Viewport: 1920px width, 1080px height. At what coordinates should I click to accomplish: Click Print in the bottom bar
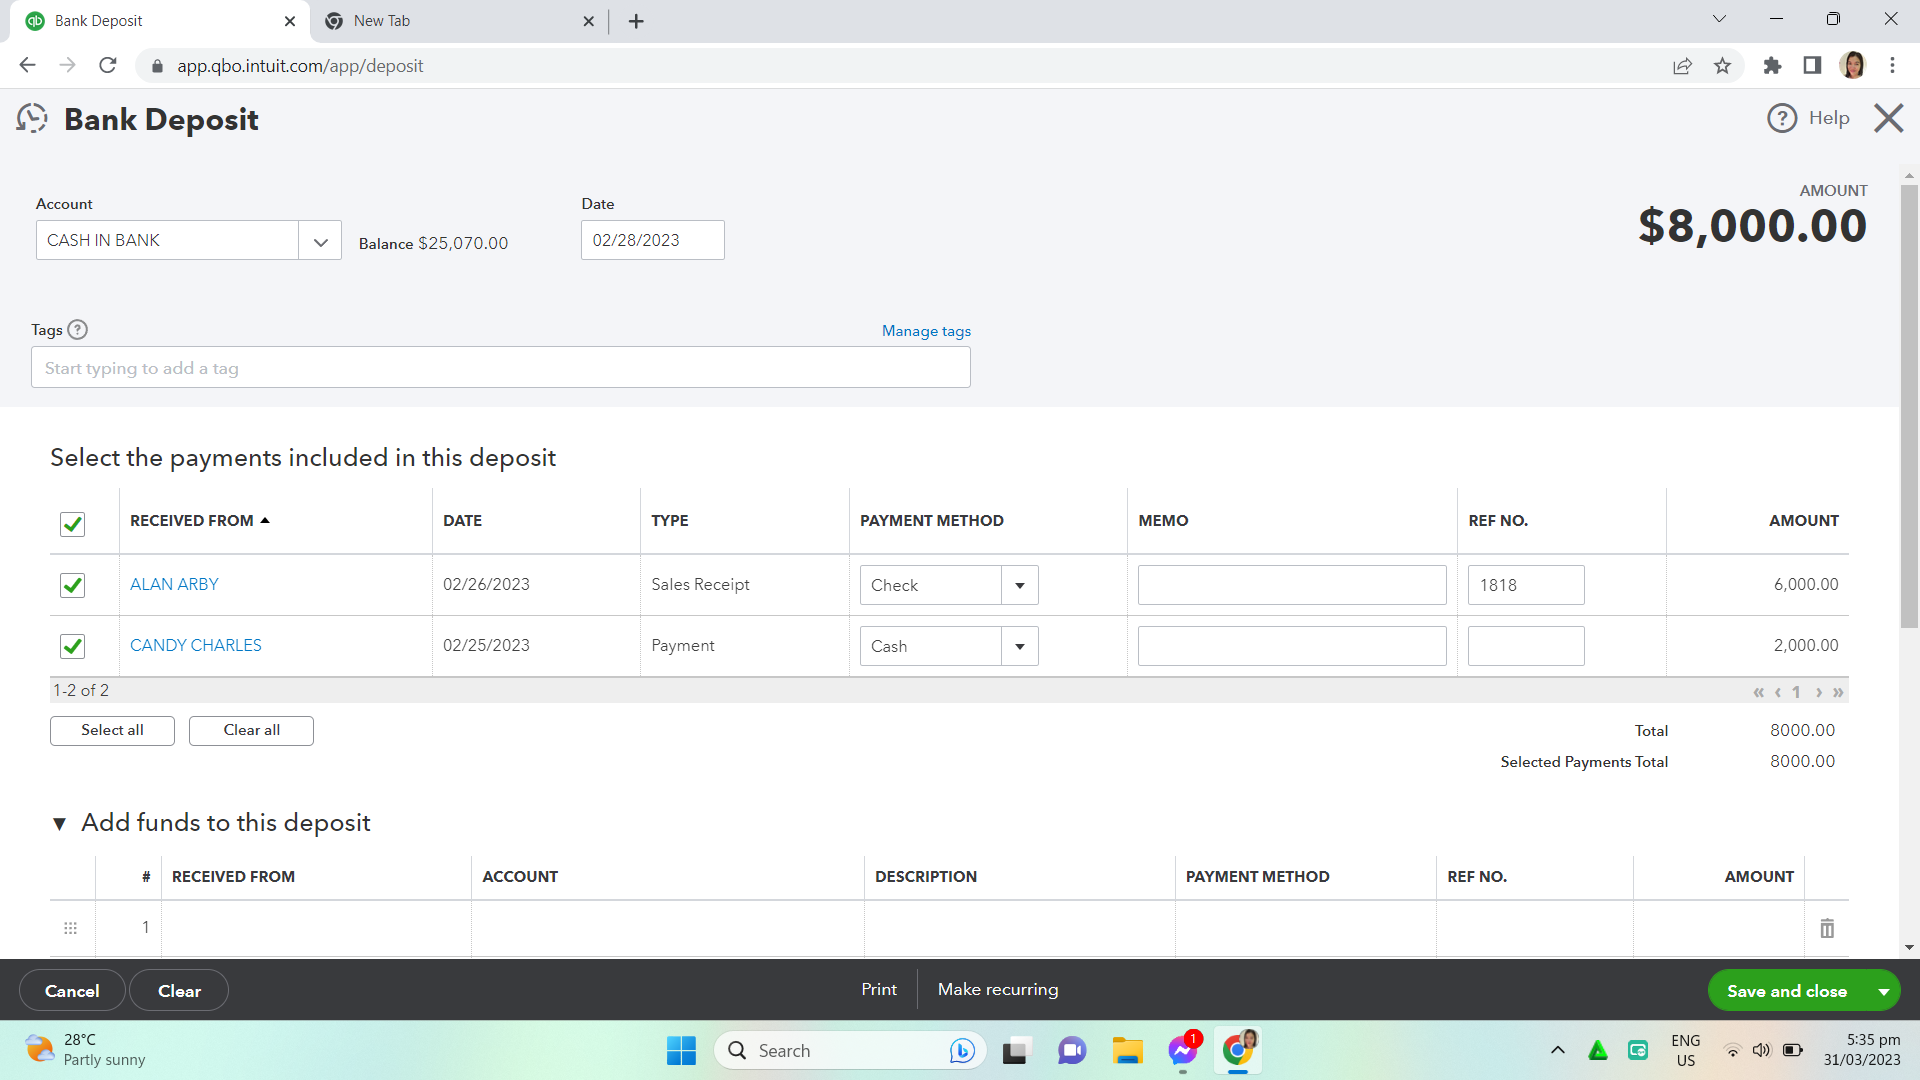pyautogui.click(x=879, y=989)
